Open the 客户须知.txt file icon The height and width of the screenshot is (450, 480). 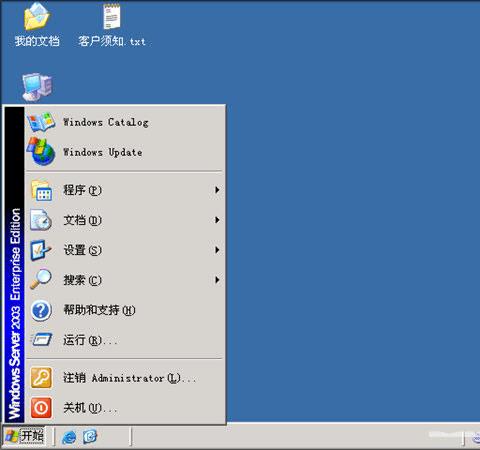pos(112,17)
